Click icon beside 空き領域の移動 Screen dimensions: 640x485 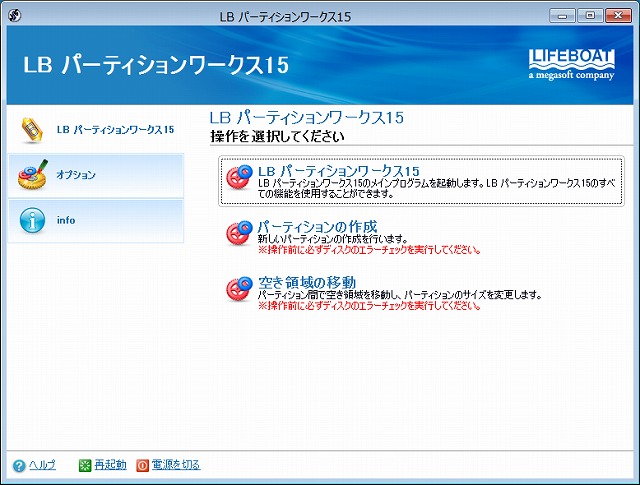pyautogui.click(x=239, y=289)
